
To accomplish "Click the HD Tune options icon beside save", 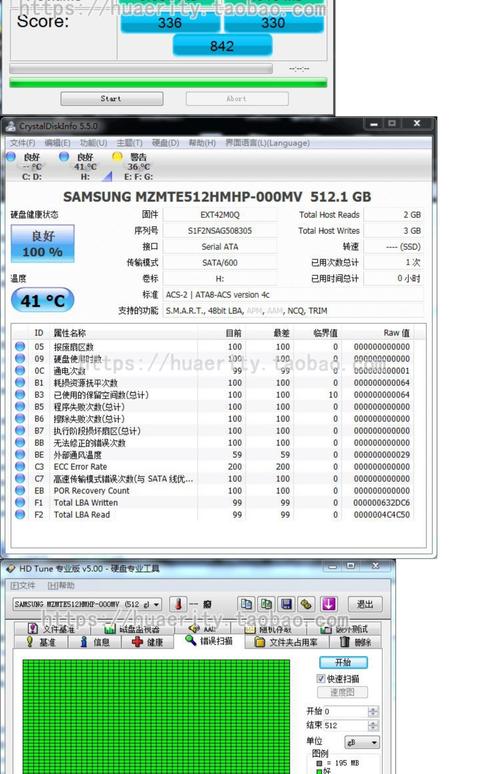I will [x=307, y=604].
